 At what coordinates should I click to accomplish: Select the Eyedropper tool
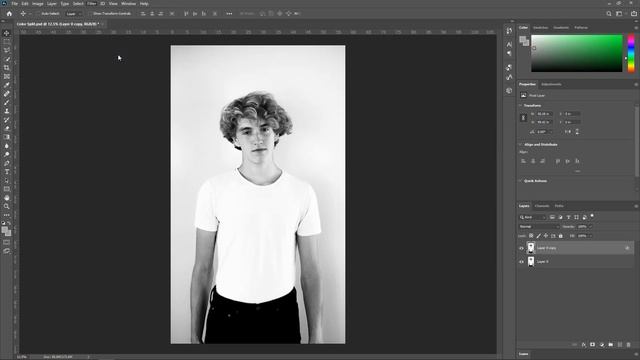point(7,85)
